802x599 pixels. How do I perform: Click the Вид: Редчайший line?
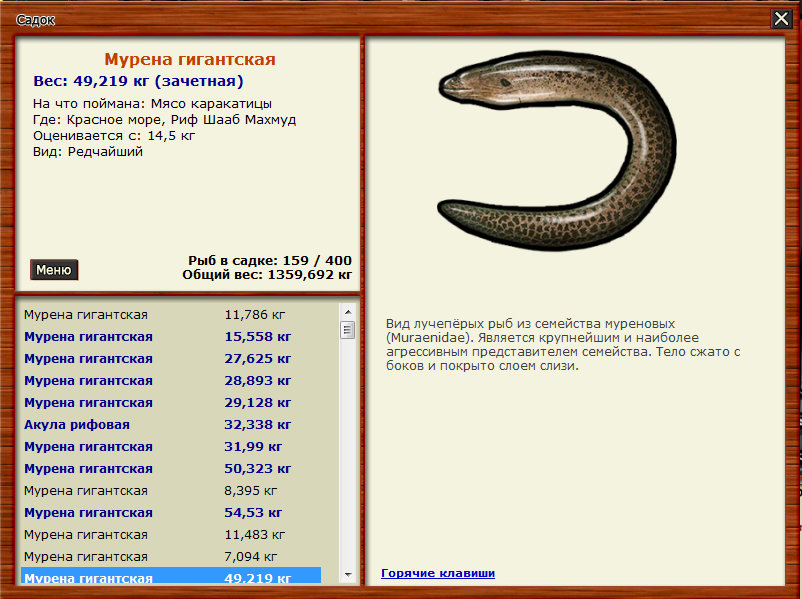pyautogui.click(x=87, y=151)
